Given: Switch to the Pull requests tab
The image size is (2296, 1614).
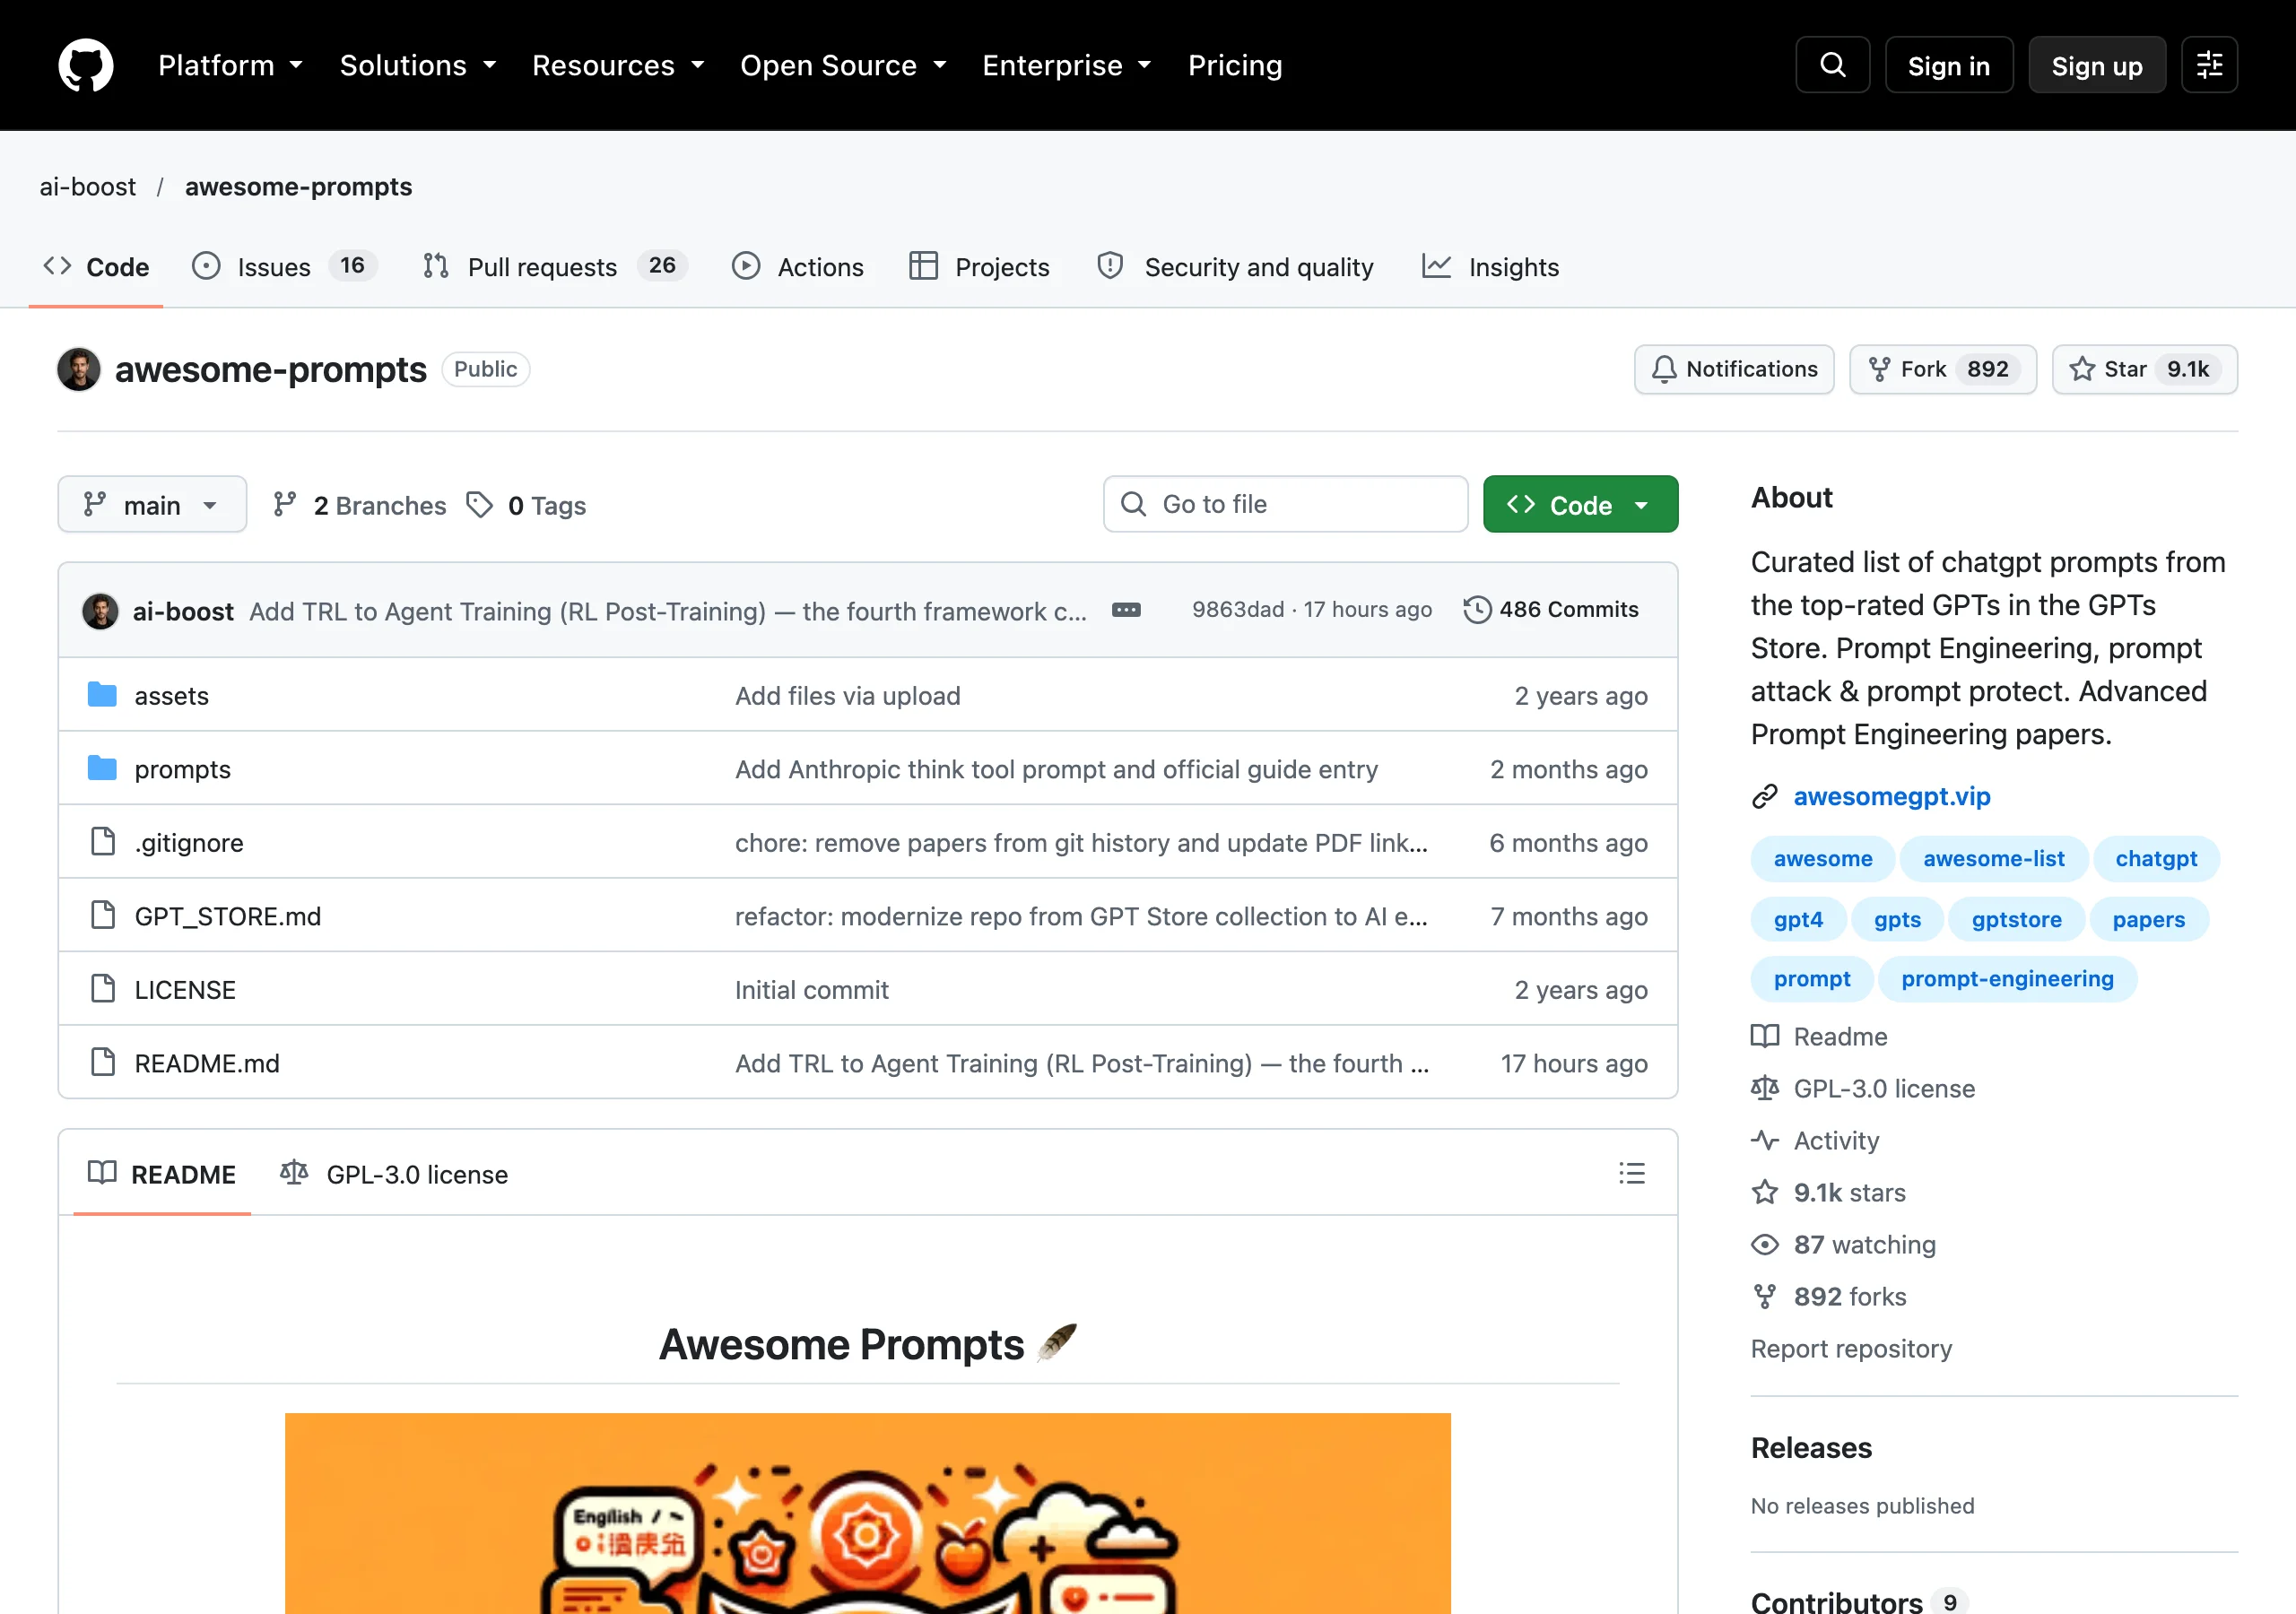Looking at the screenshot, I should pos(555,266).
